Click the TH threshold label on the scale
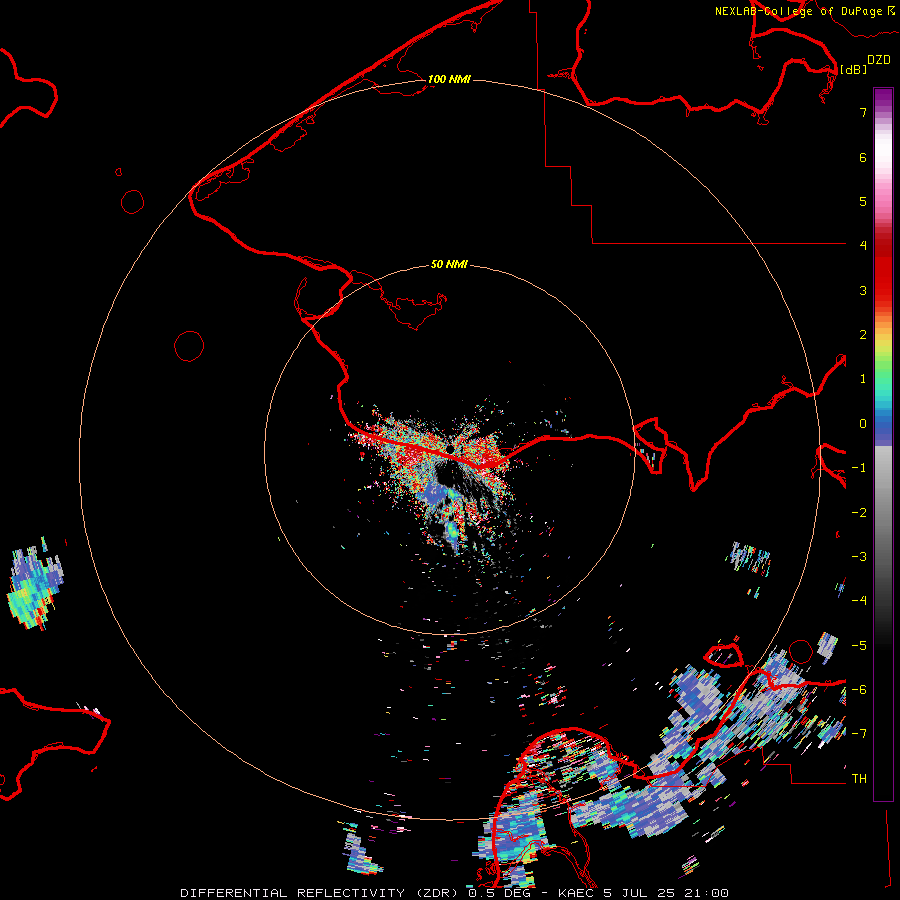 (x=859, y=779)
